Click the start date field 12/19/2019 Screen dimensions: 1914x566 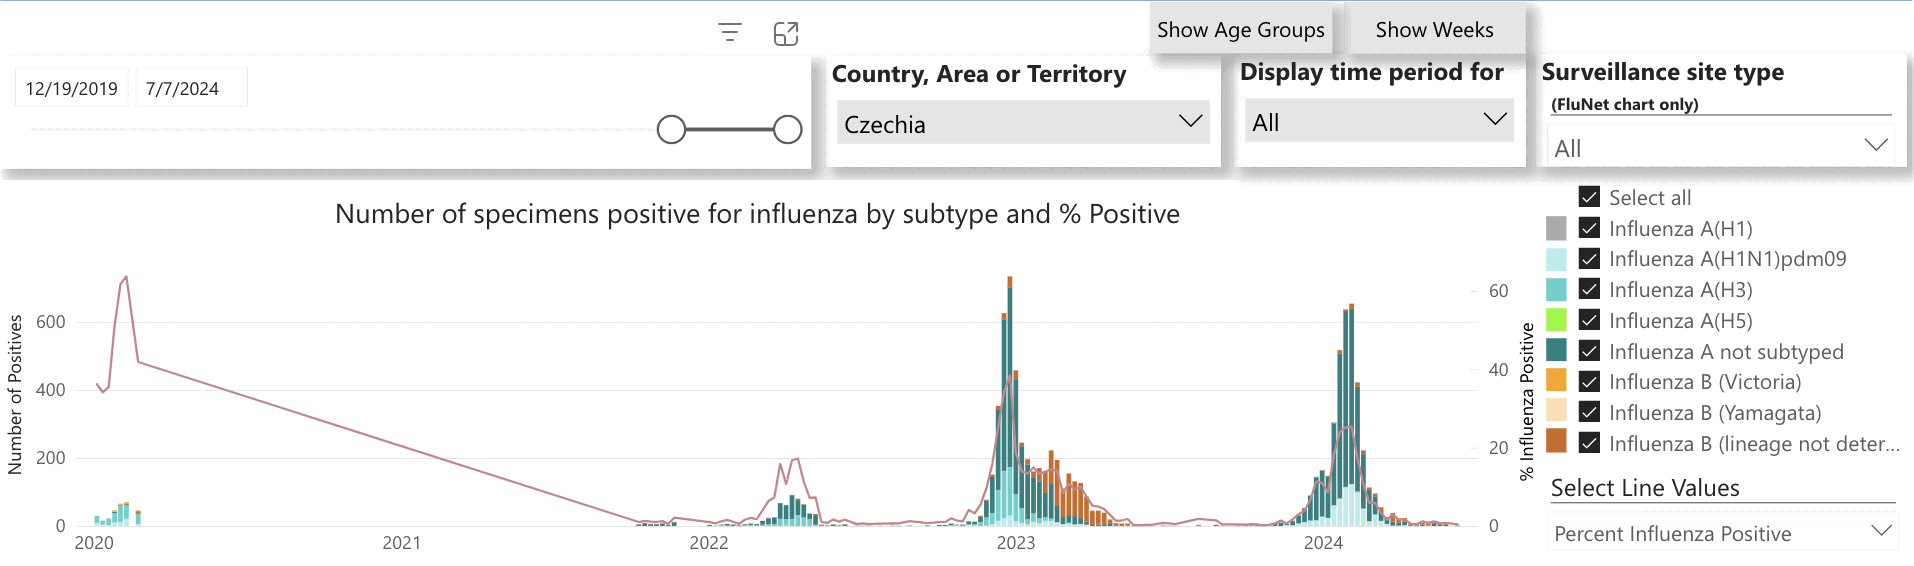tap(72, 88)
